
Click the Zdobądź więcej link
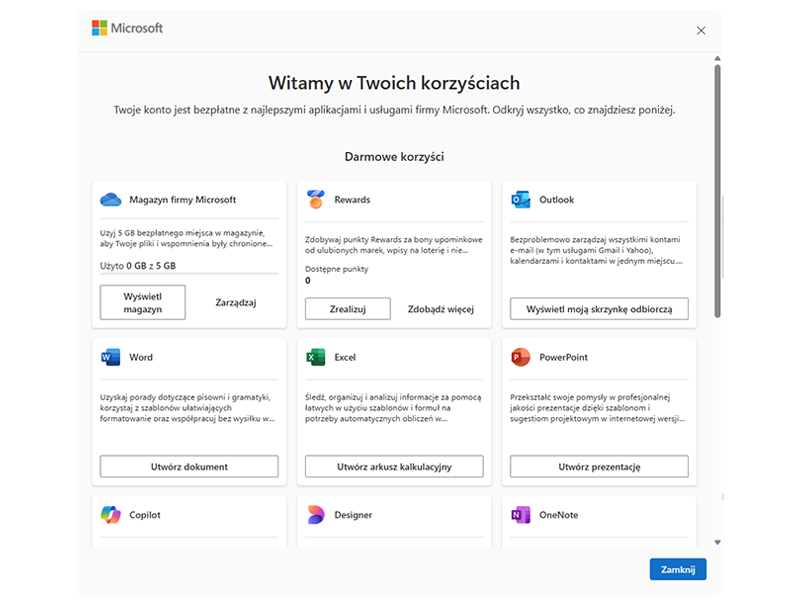[441, 309]
